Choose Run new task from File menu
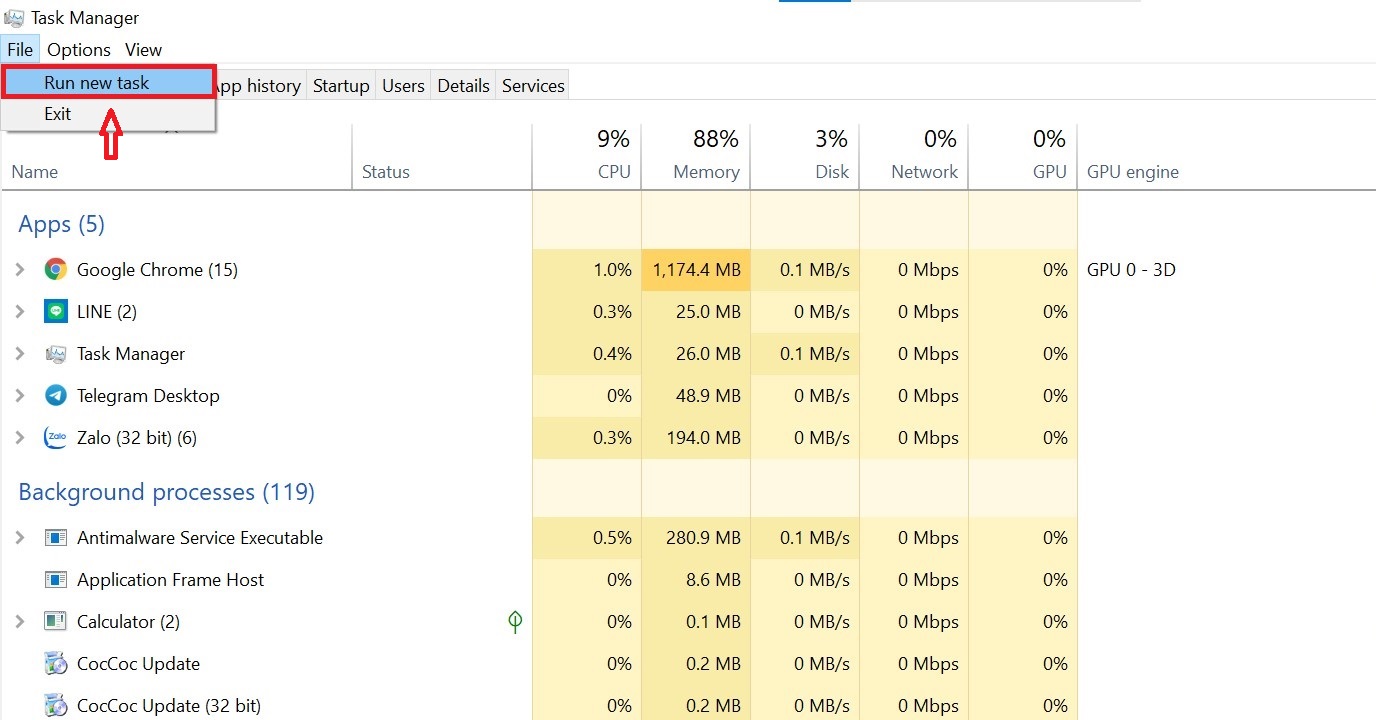Screen dimensions: 1376x720 click(x=108, y=83)
